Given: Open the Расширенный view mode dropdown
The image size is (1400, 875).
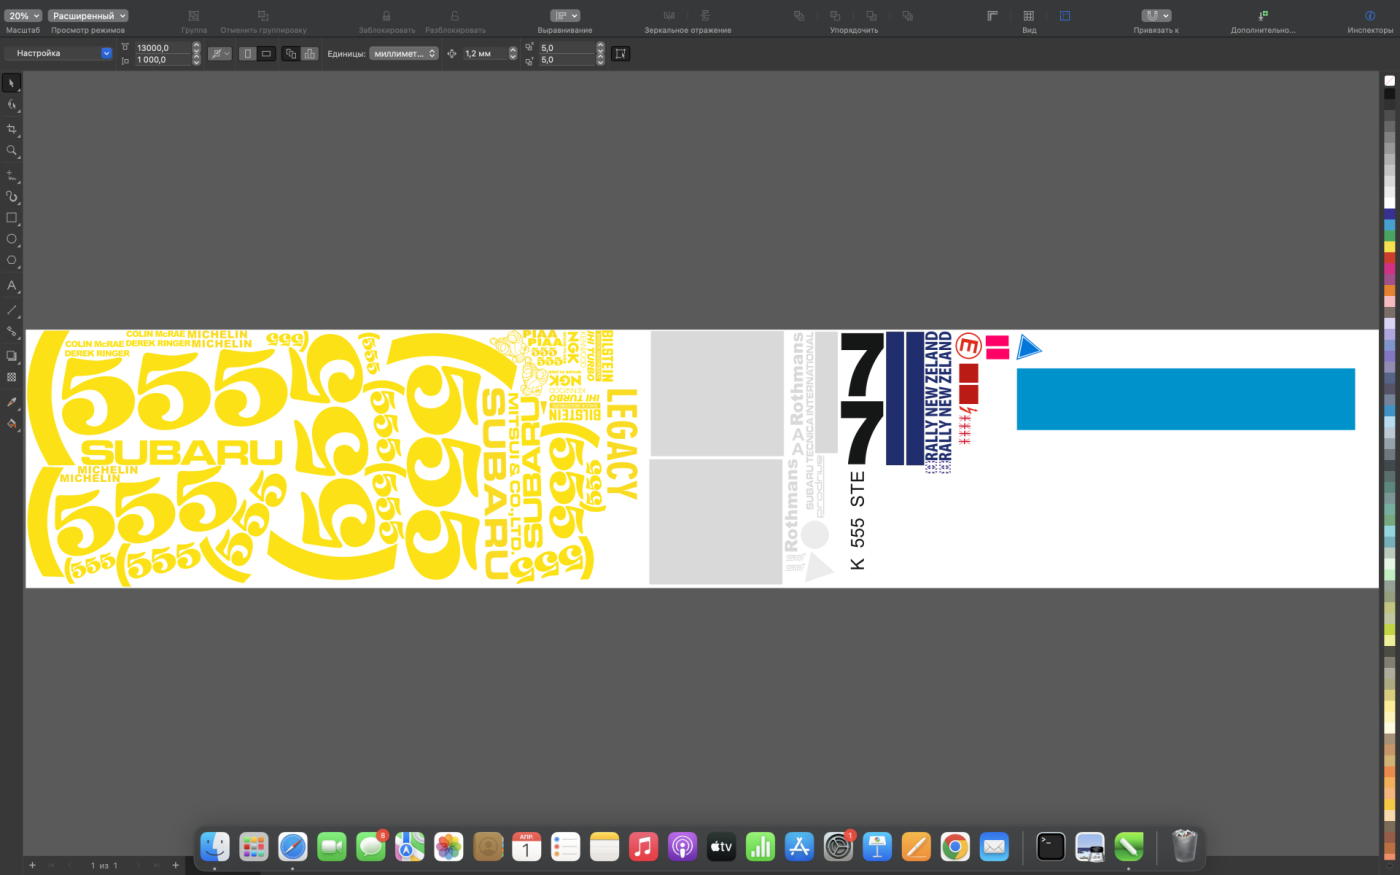Looking at the screenshot, I should tap(89, 16).
